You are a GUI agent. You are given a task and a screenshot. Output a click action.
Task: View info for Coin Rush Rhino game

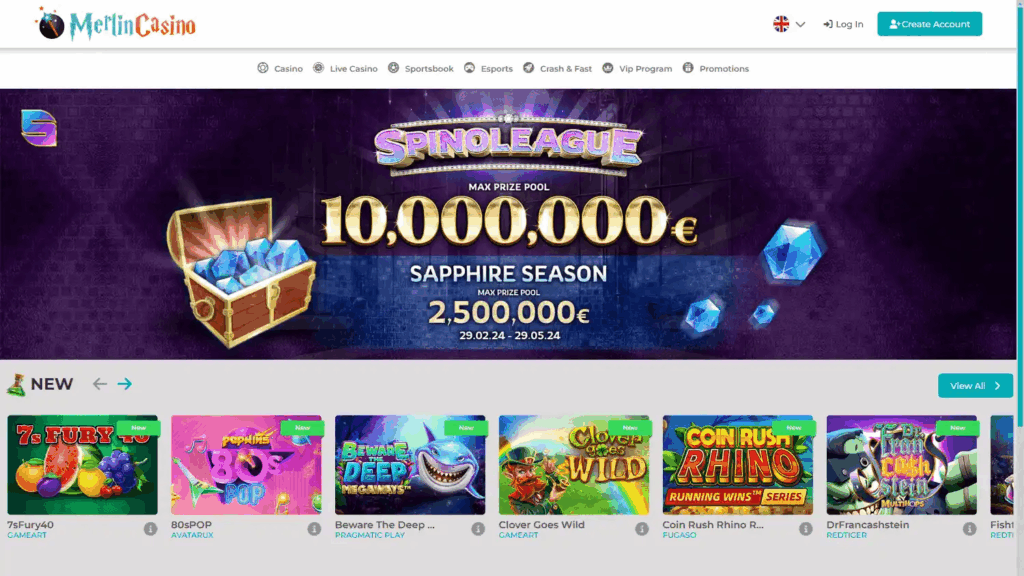(805, 529)
